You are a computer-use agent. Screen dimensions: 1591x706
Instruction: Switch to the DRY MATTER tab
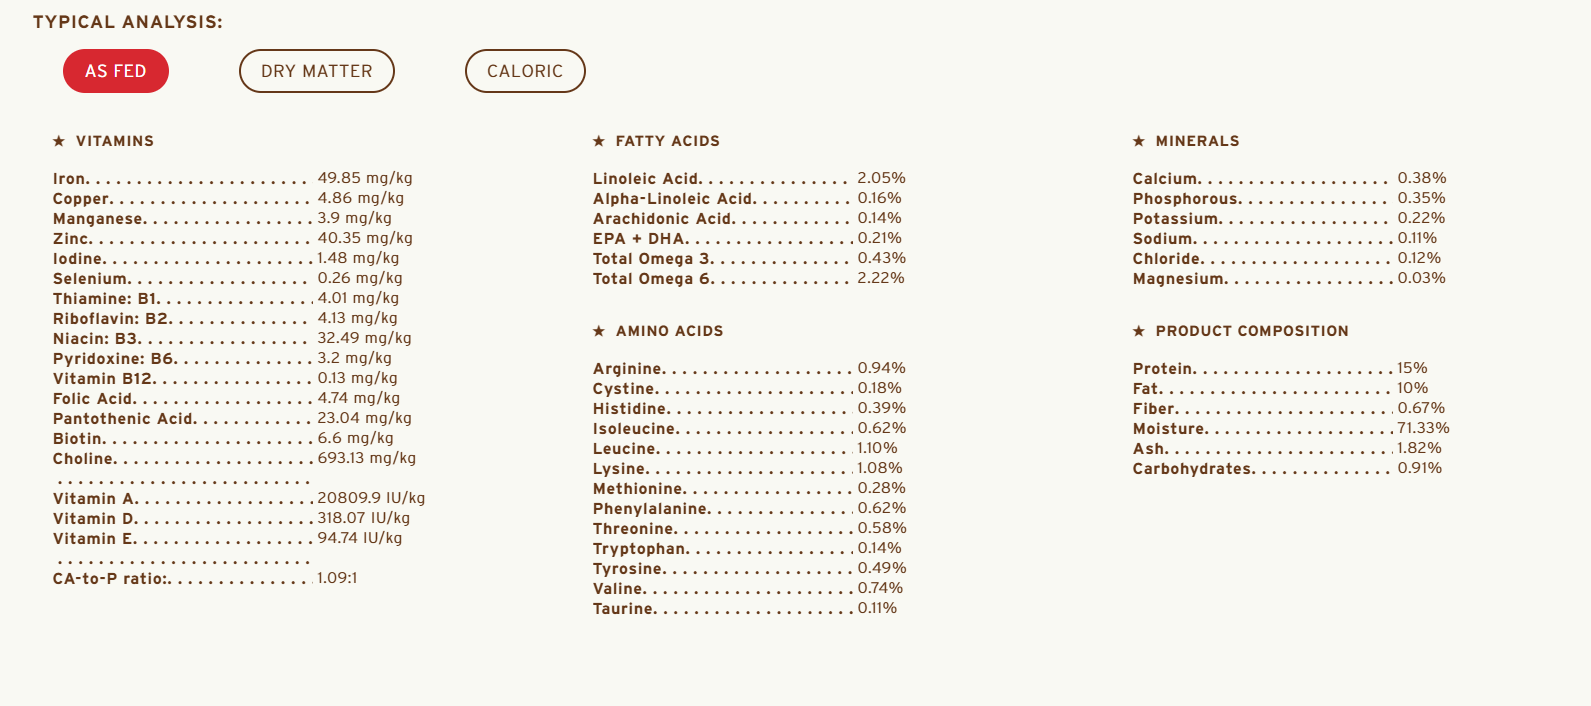(x=317, y=71)
